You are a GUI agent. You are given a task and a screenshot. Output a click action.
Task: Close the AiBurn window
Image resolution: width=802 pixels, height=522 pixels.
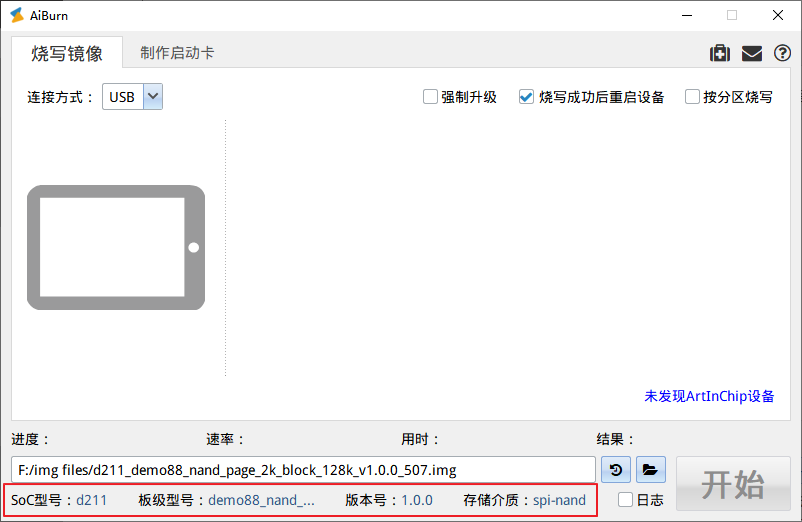point(778,15)
